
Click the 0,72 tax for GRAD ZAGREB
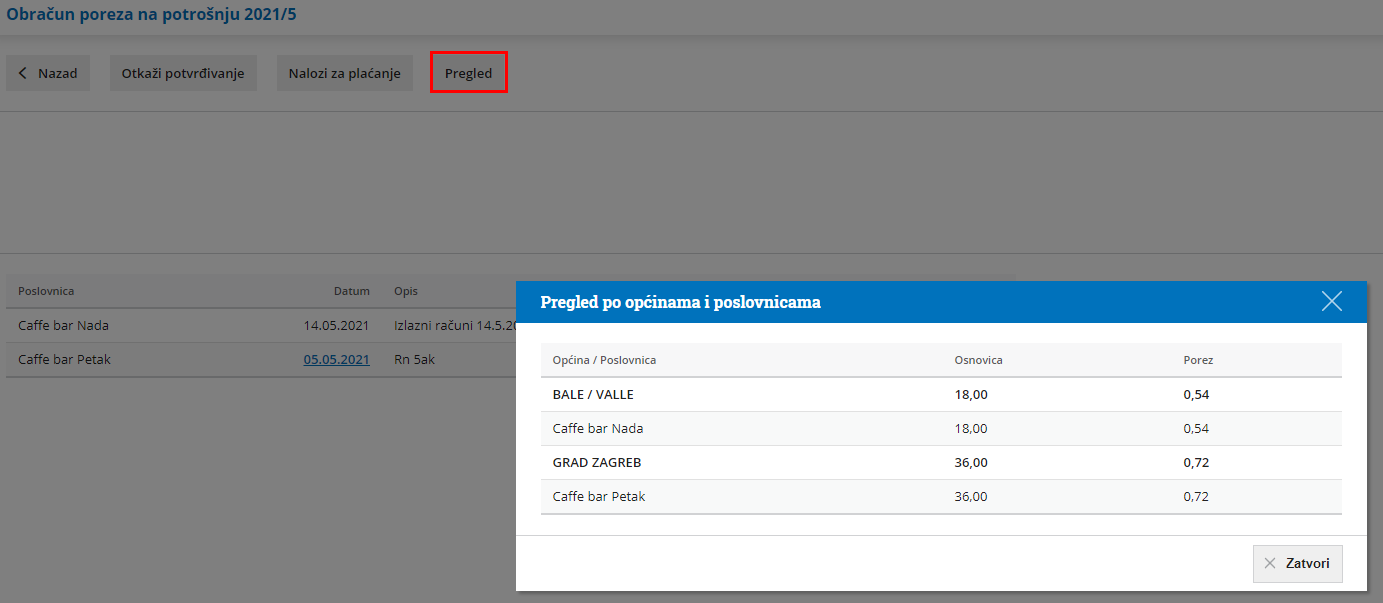[x=1196, y=462]
